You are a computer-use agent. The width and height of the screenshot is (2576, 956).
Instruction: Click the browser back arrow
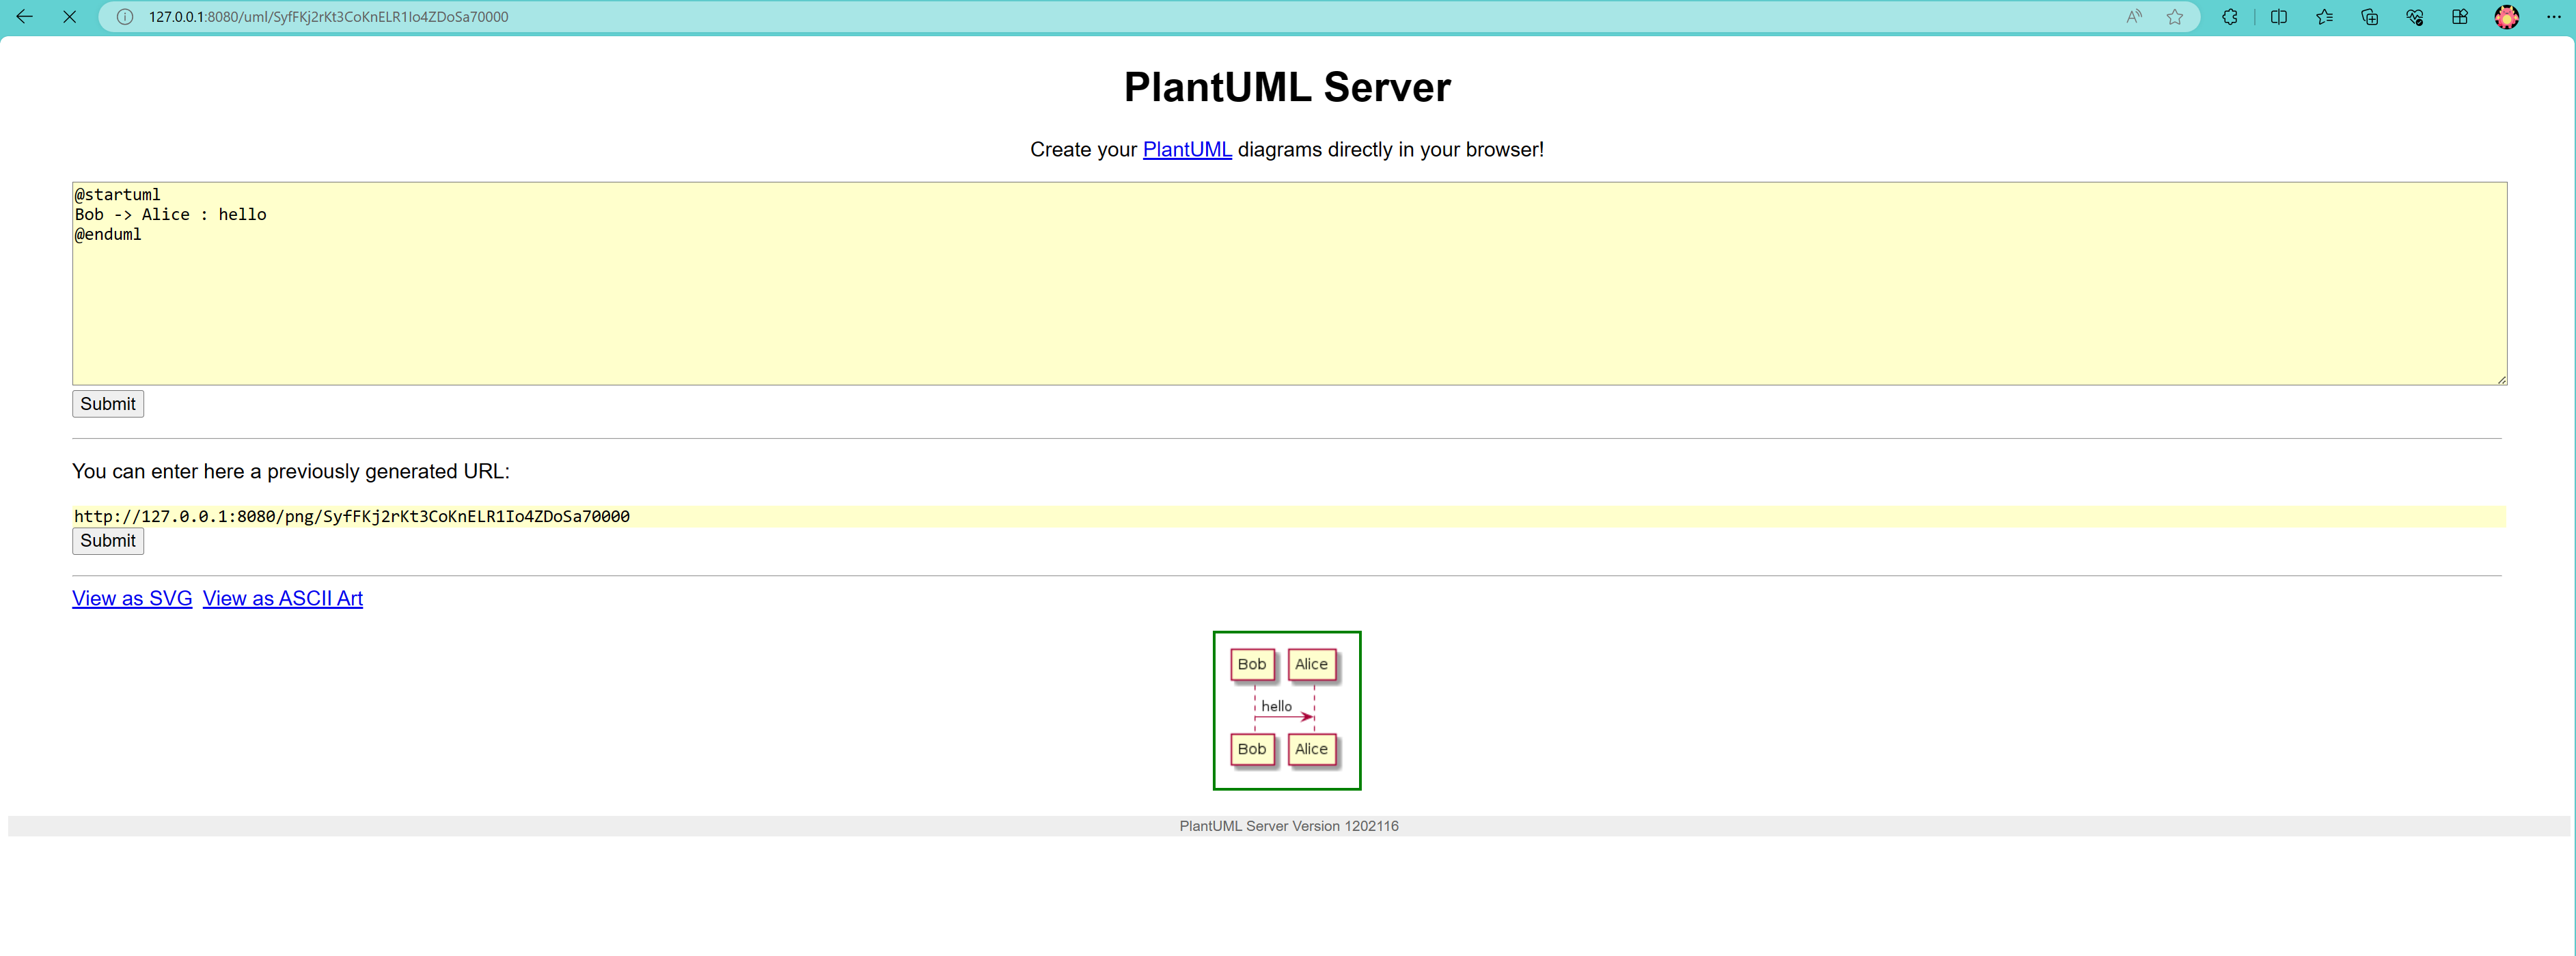pos(25,17)
